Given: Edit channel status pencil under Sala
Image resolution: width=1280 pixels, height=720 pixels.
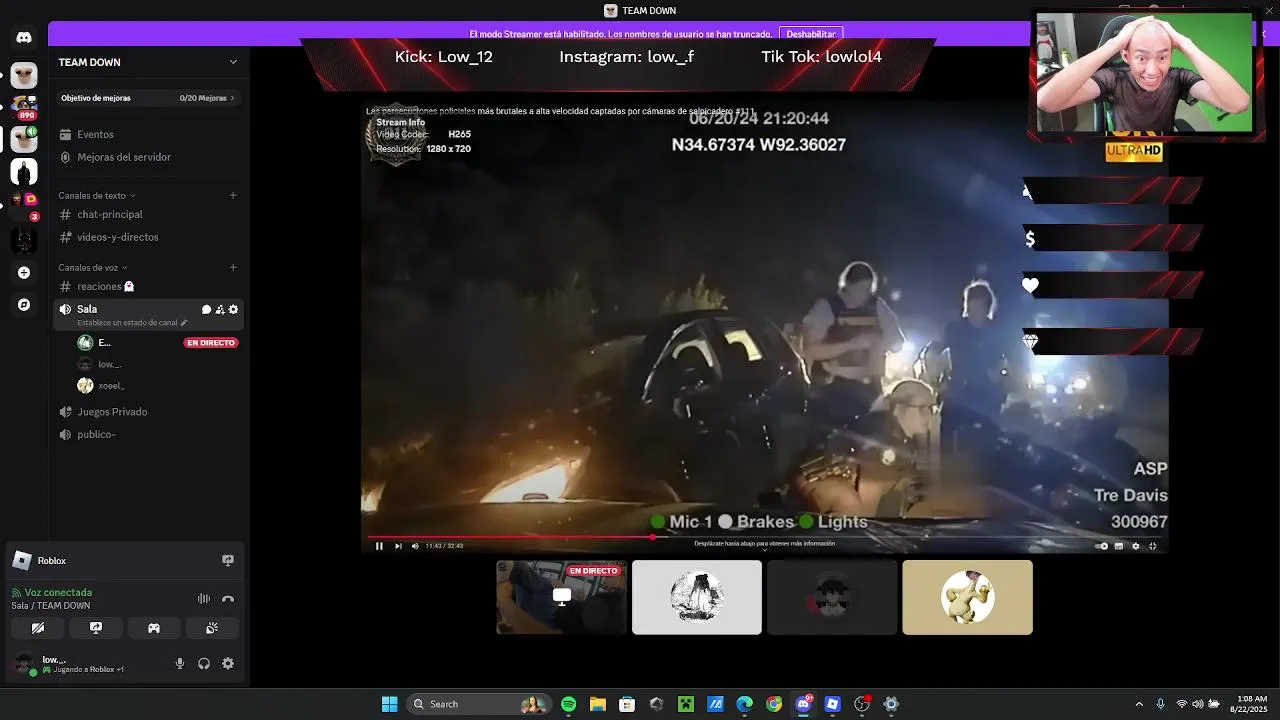Looking at the screenshot, I should (x=184, y=323).
